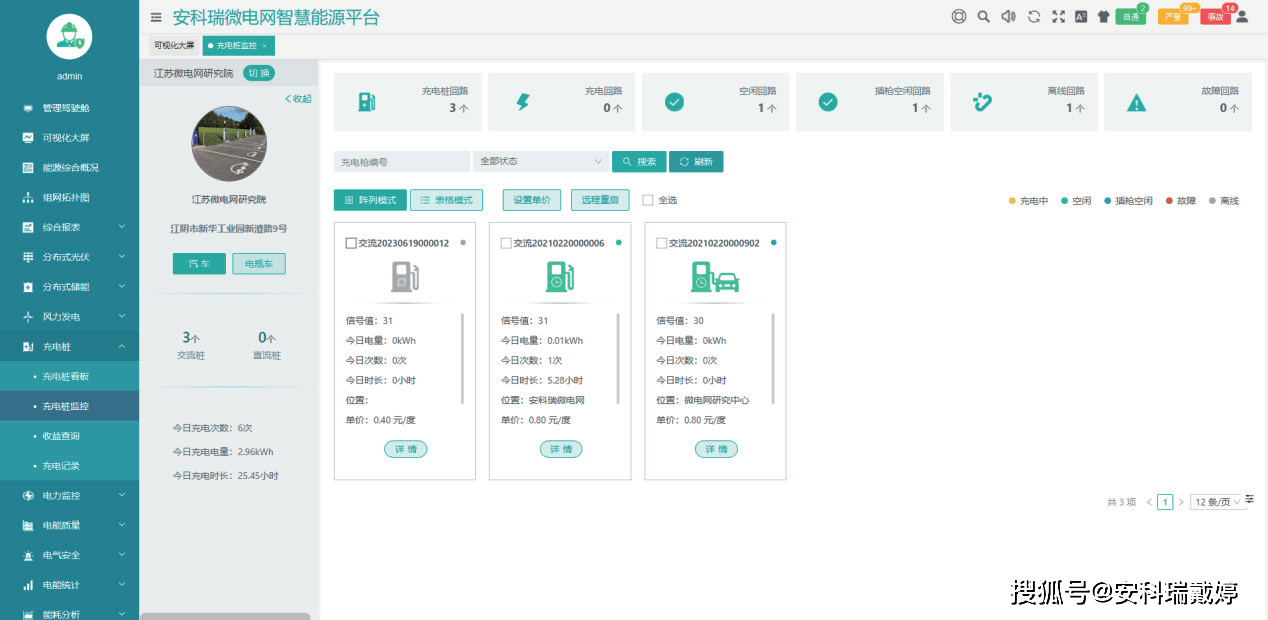Screen dimensions: 1268x620
Task: Expand the 风力发电 sidebar menu
Action: coord(69,317)
